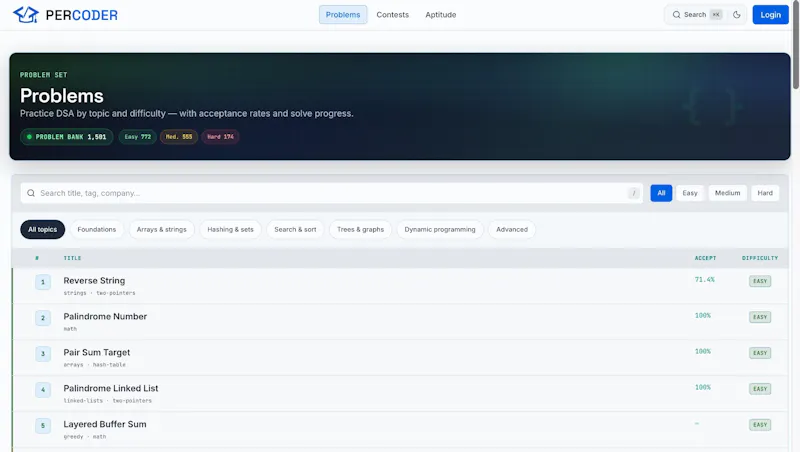Click EASY badge on Pair Sum Target row
The width and height of the screenshot is (800, 452).
[760, 353]
